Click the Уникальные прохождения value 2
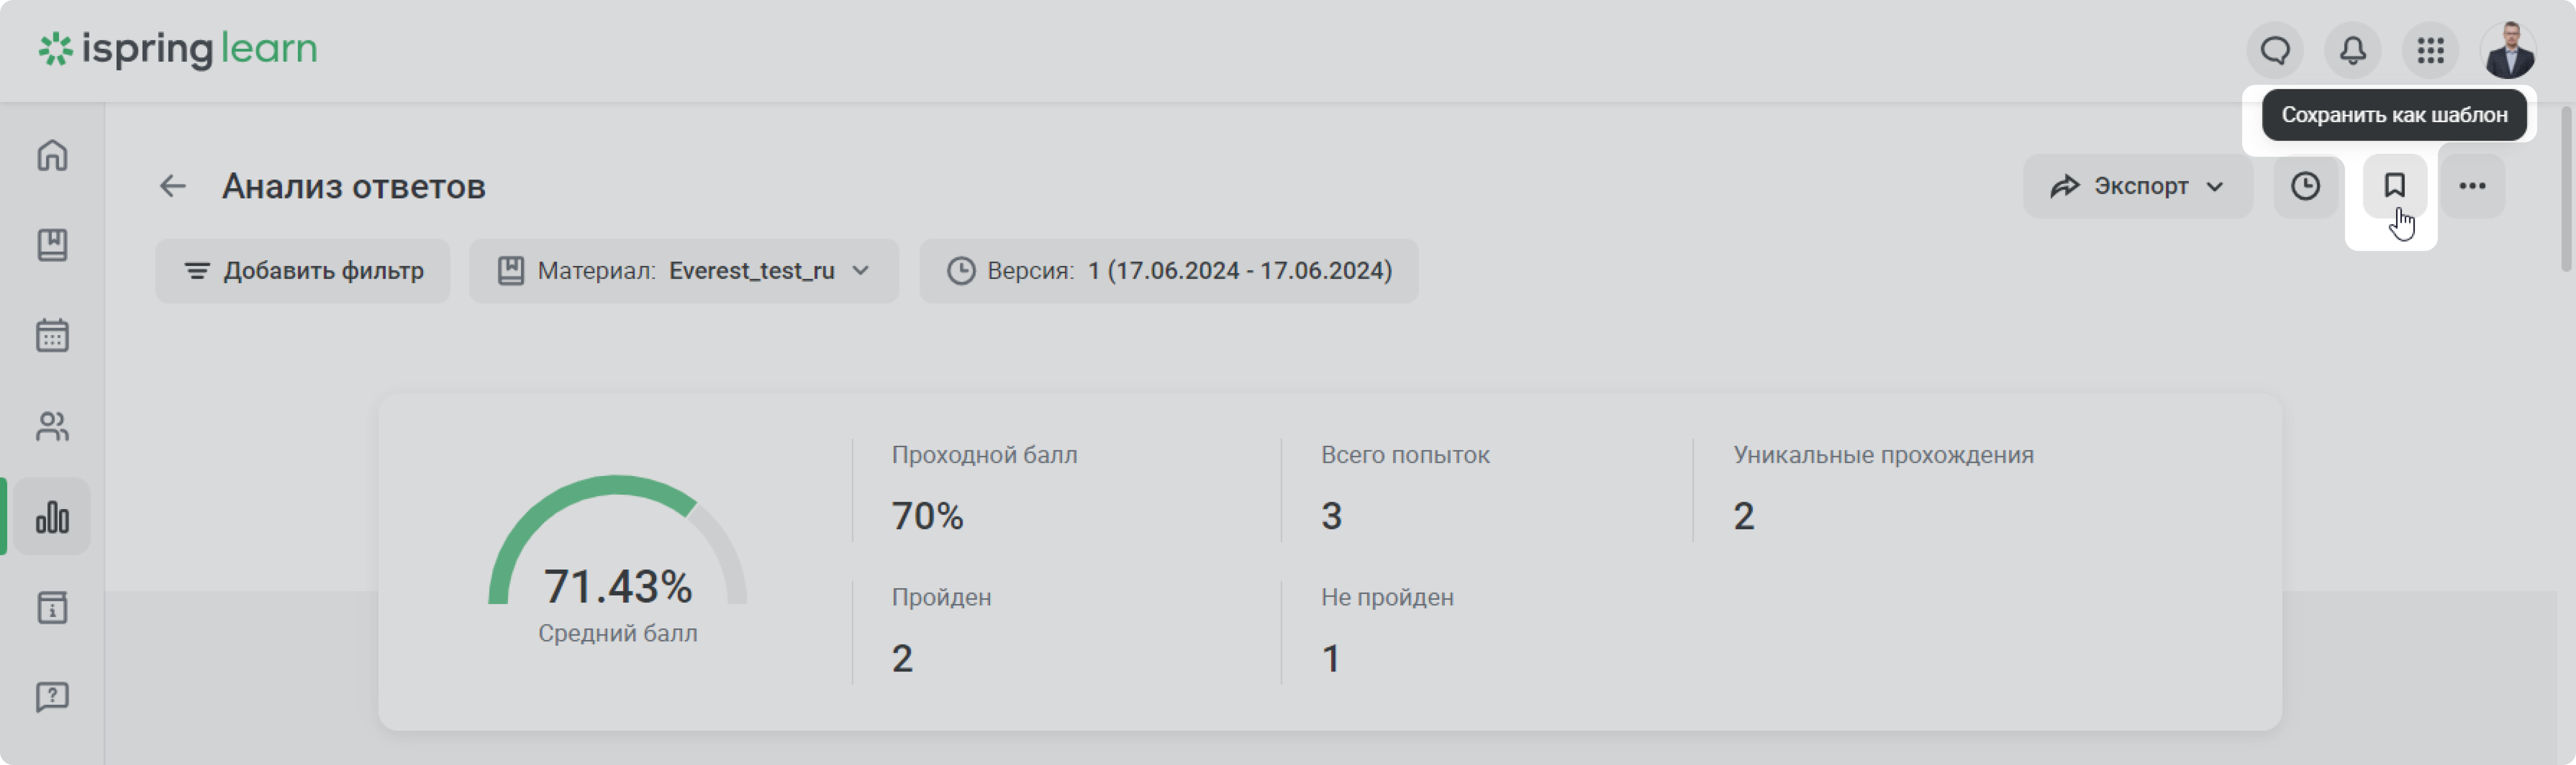 tap(1743, 516)
